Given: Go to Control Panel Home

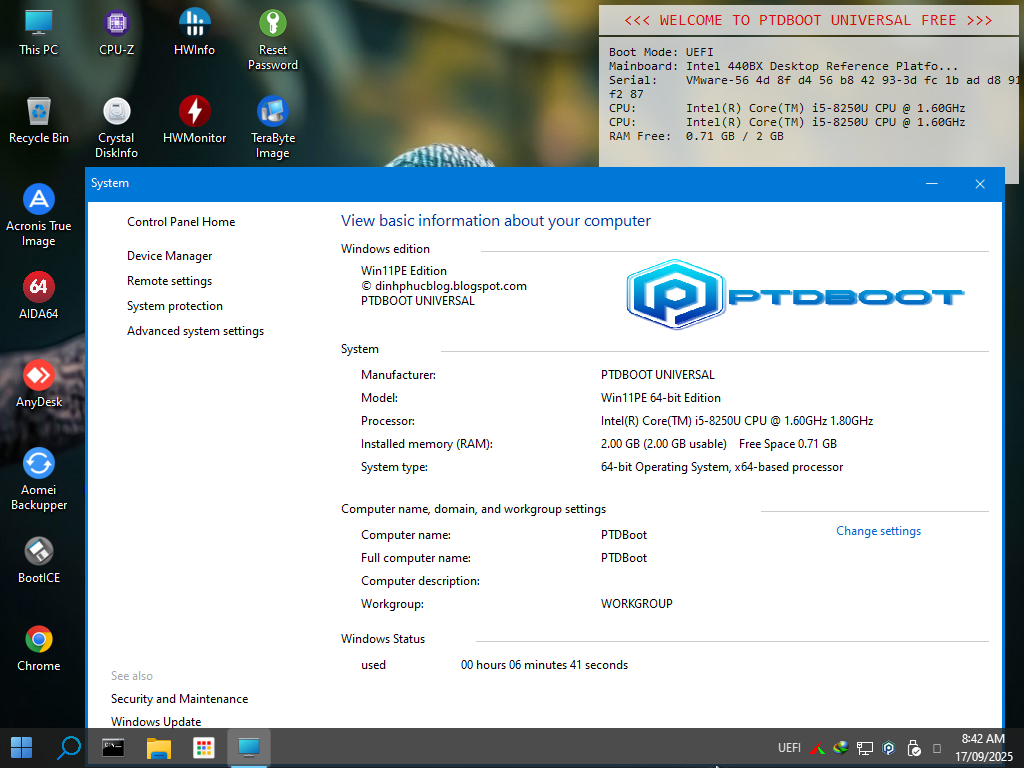Looking at the screenshot, I should click(181, 222).
